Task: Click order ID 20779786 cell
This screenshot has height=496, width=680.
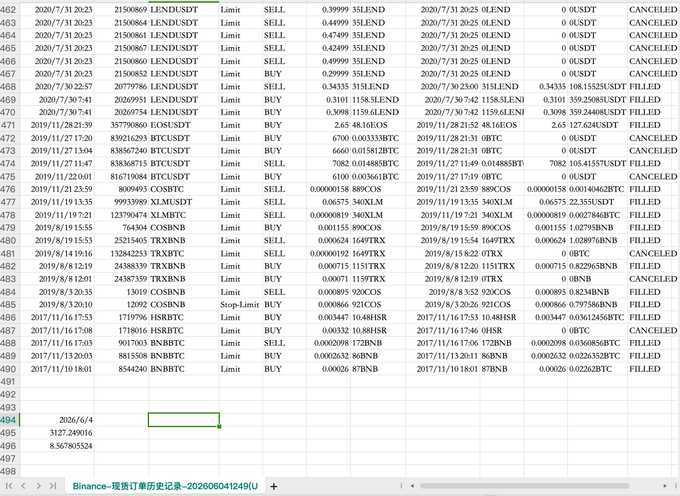Action: click(x=121, y=87)
